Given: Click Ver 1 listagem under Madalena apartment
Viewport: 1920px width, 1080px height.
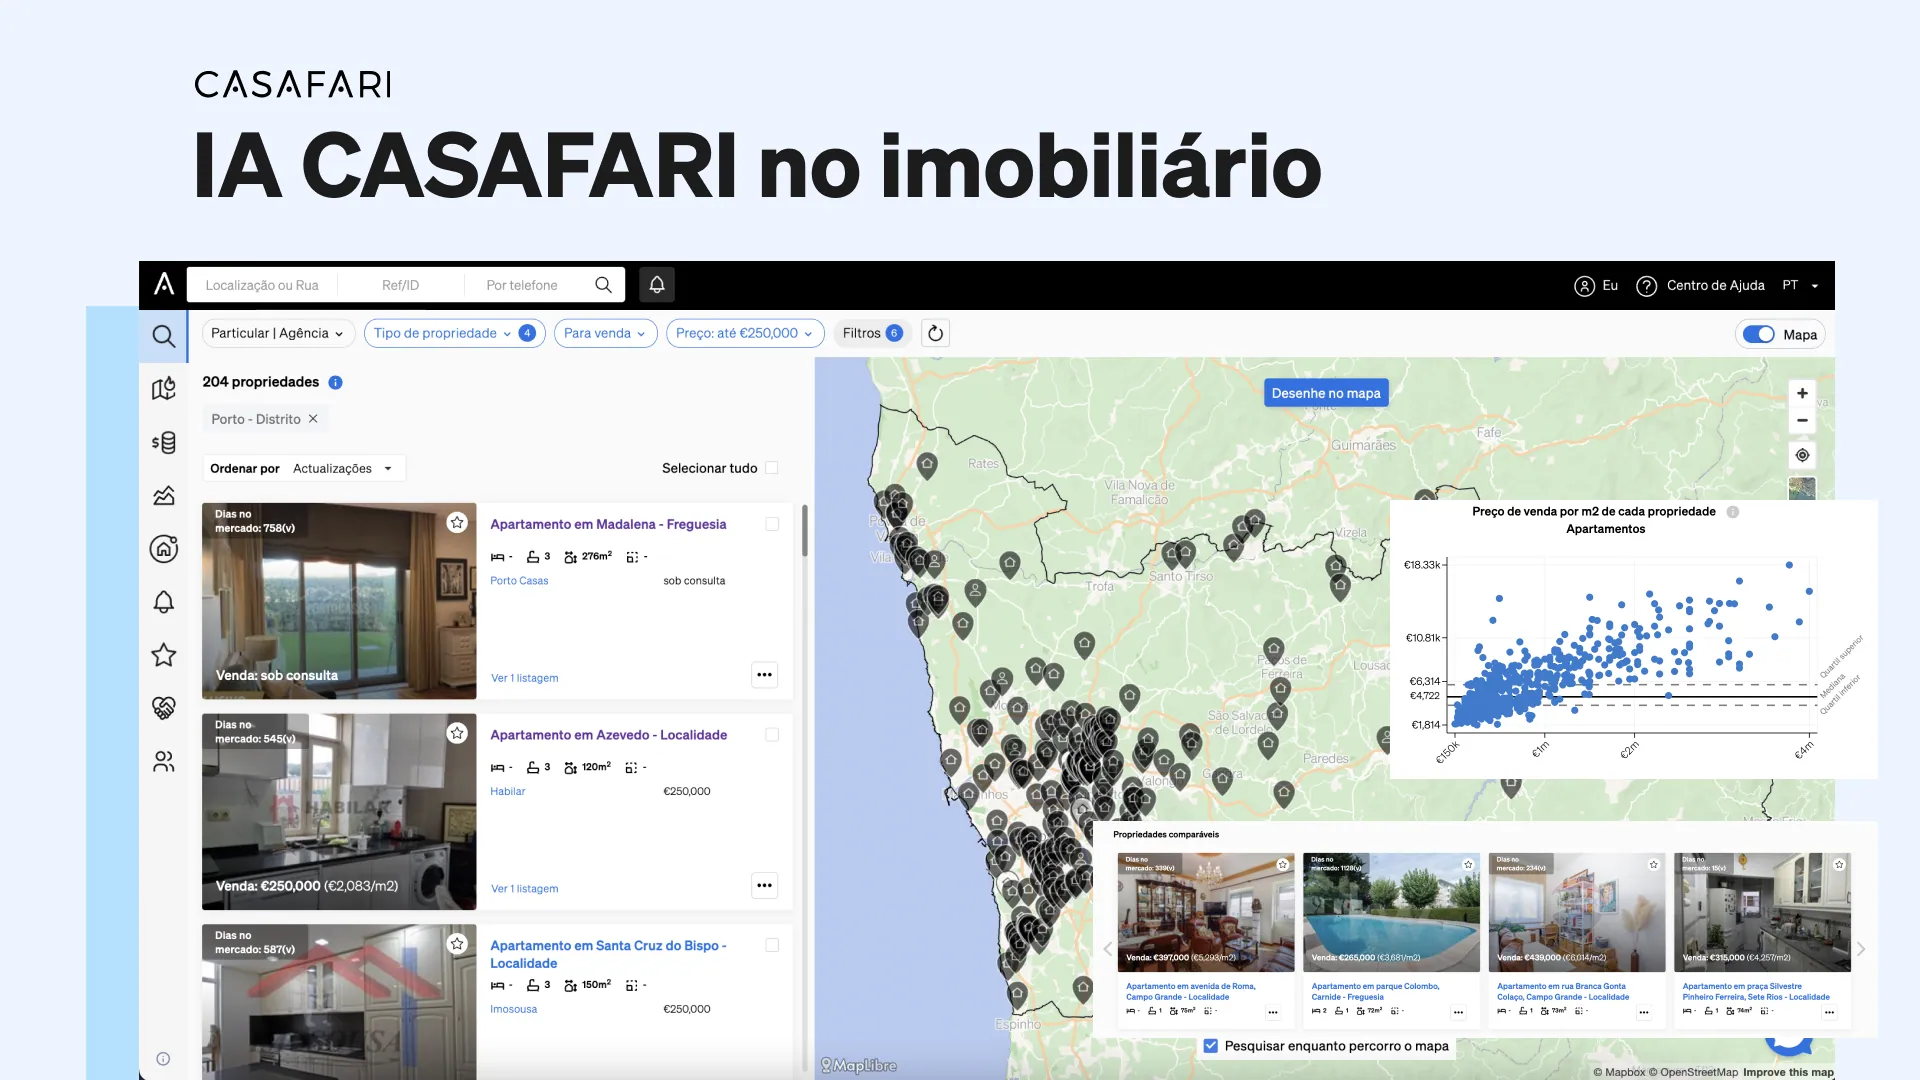Looking at the screenshot, I should 524,678.
